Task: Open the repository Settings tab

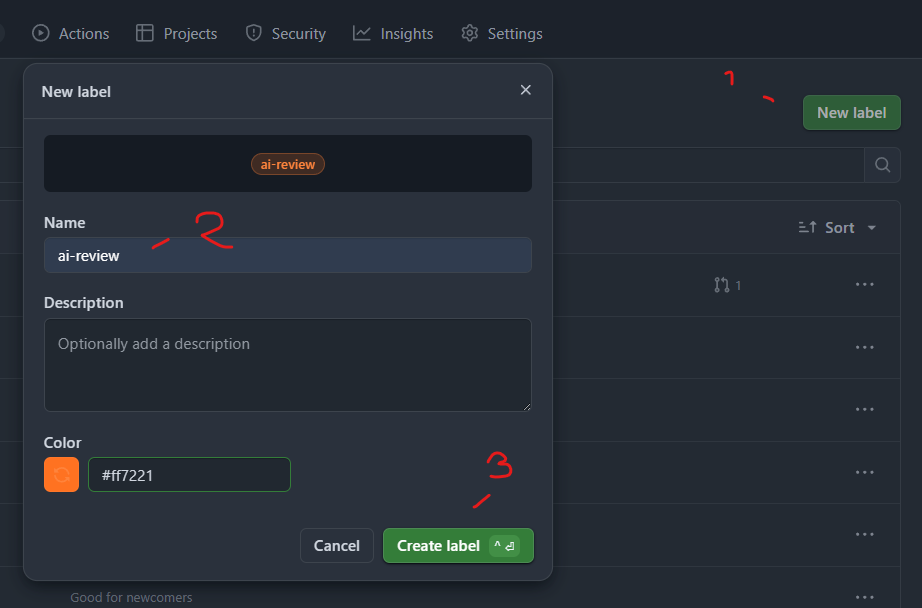Action: pos(502,34)
